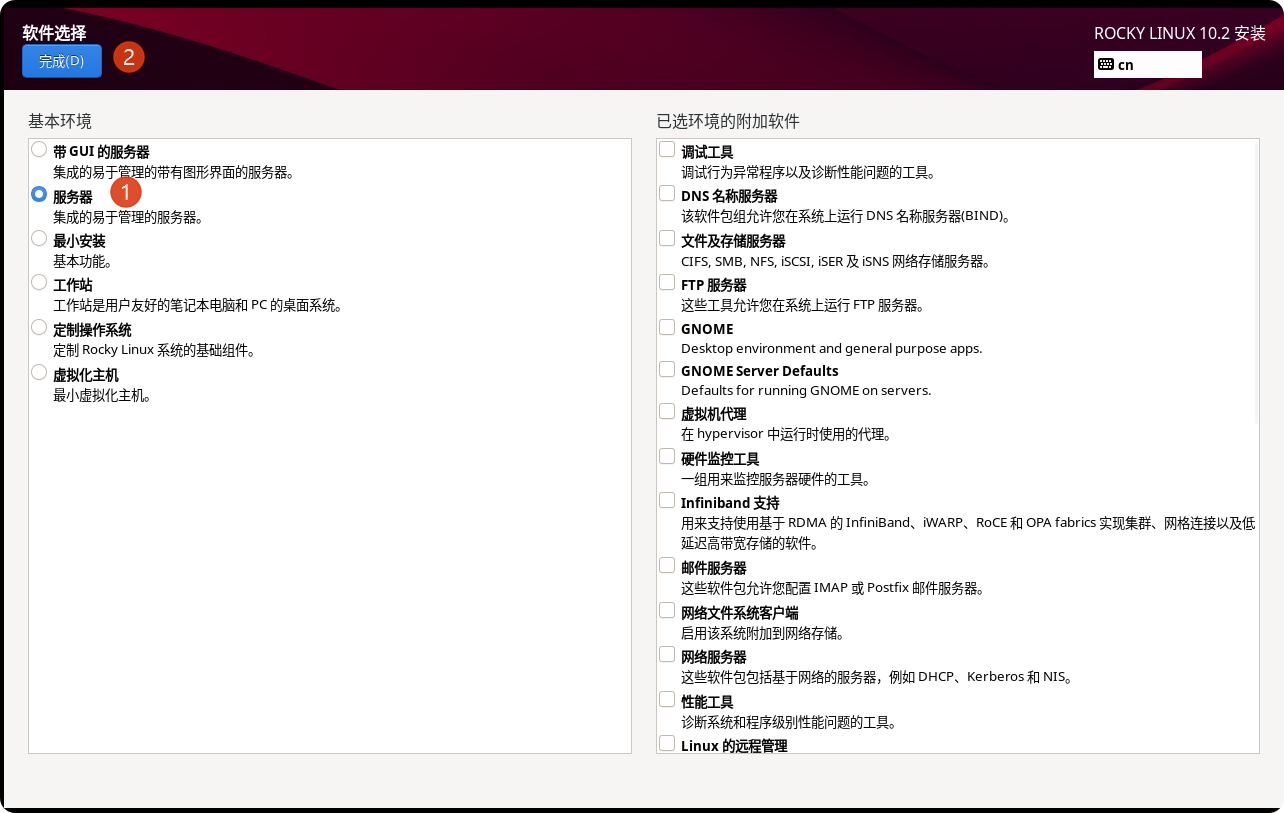Tick GNOME Server Defaults checkbox
This screenshot has height=813, width=1284.
click(667, 369)
